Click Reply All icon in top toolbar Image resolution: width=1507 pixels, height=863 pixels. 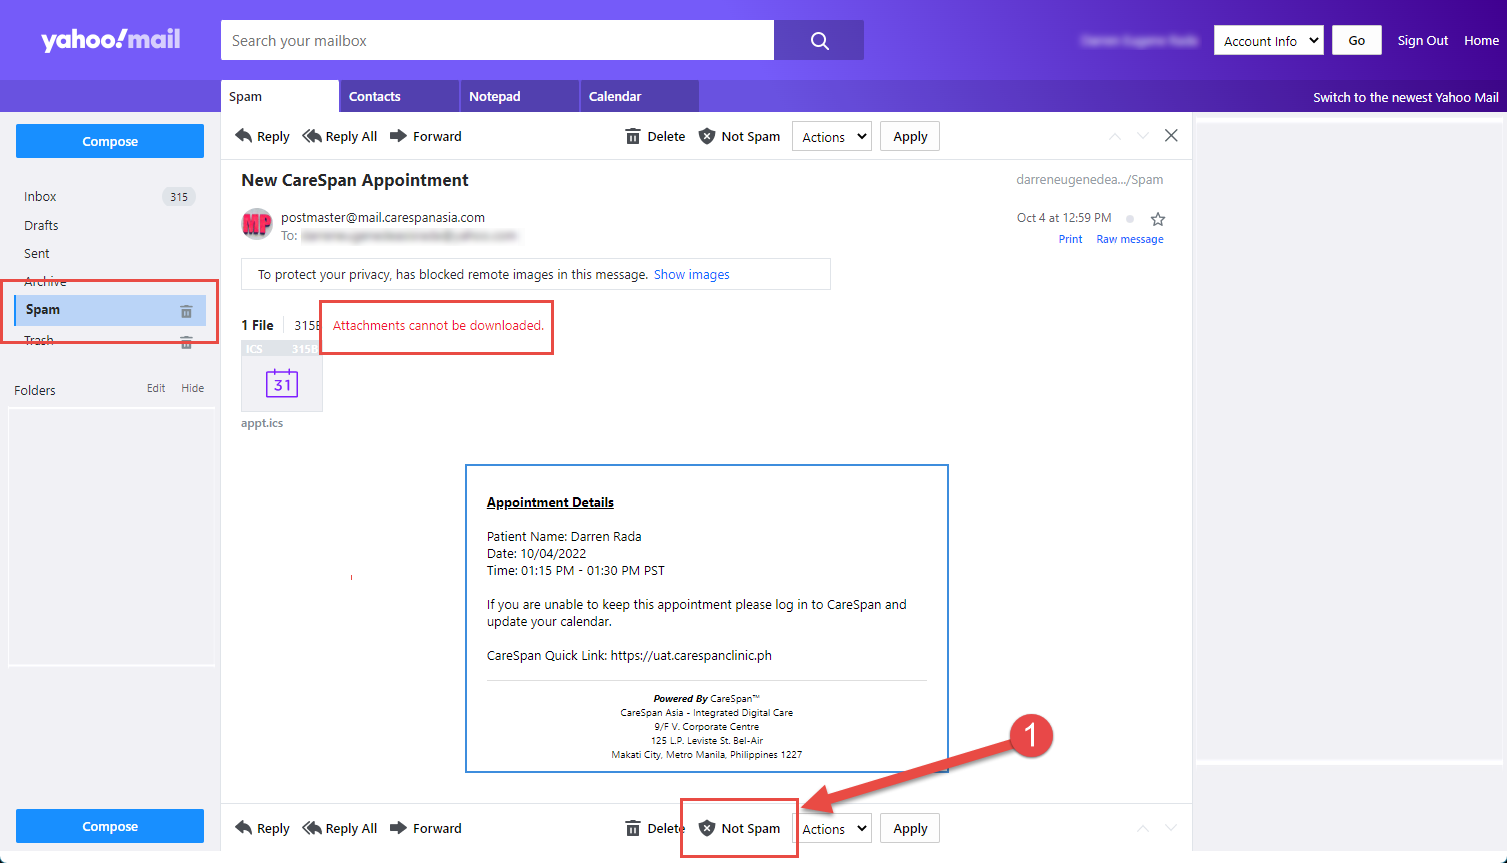[x=312, y=136]
